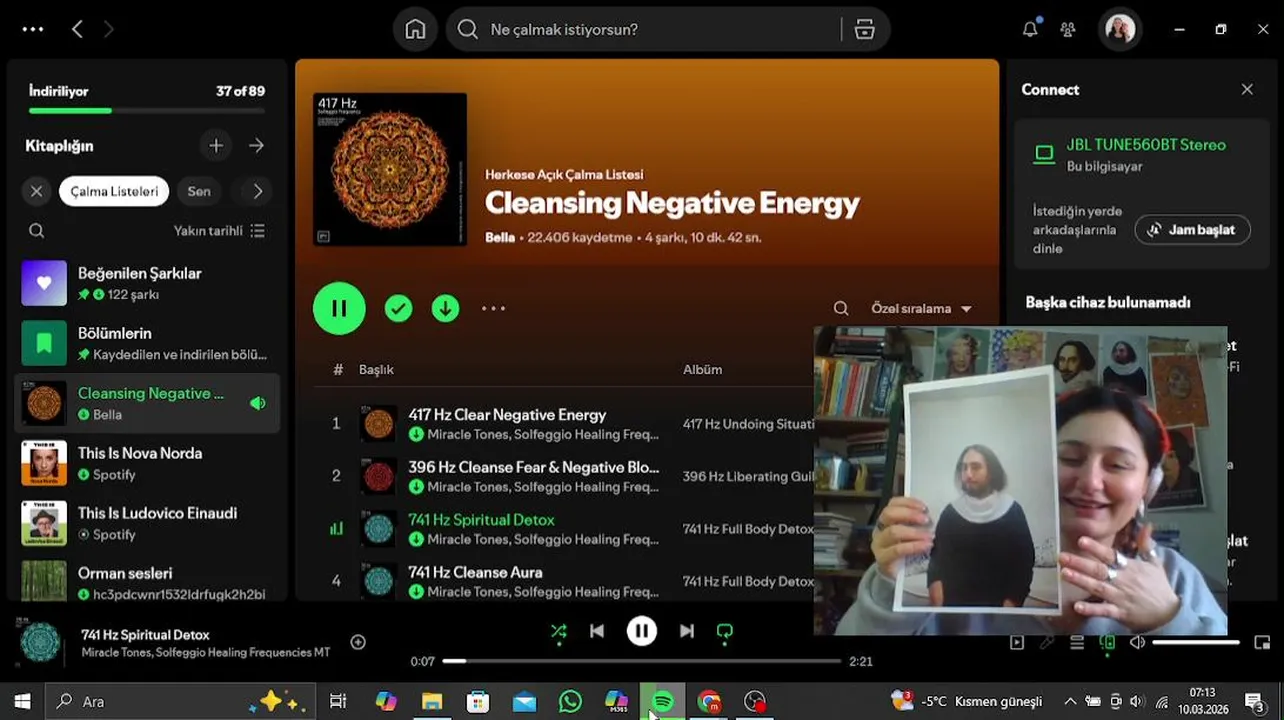Sort by the 'Albüm' column header

tap(702, 370)
